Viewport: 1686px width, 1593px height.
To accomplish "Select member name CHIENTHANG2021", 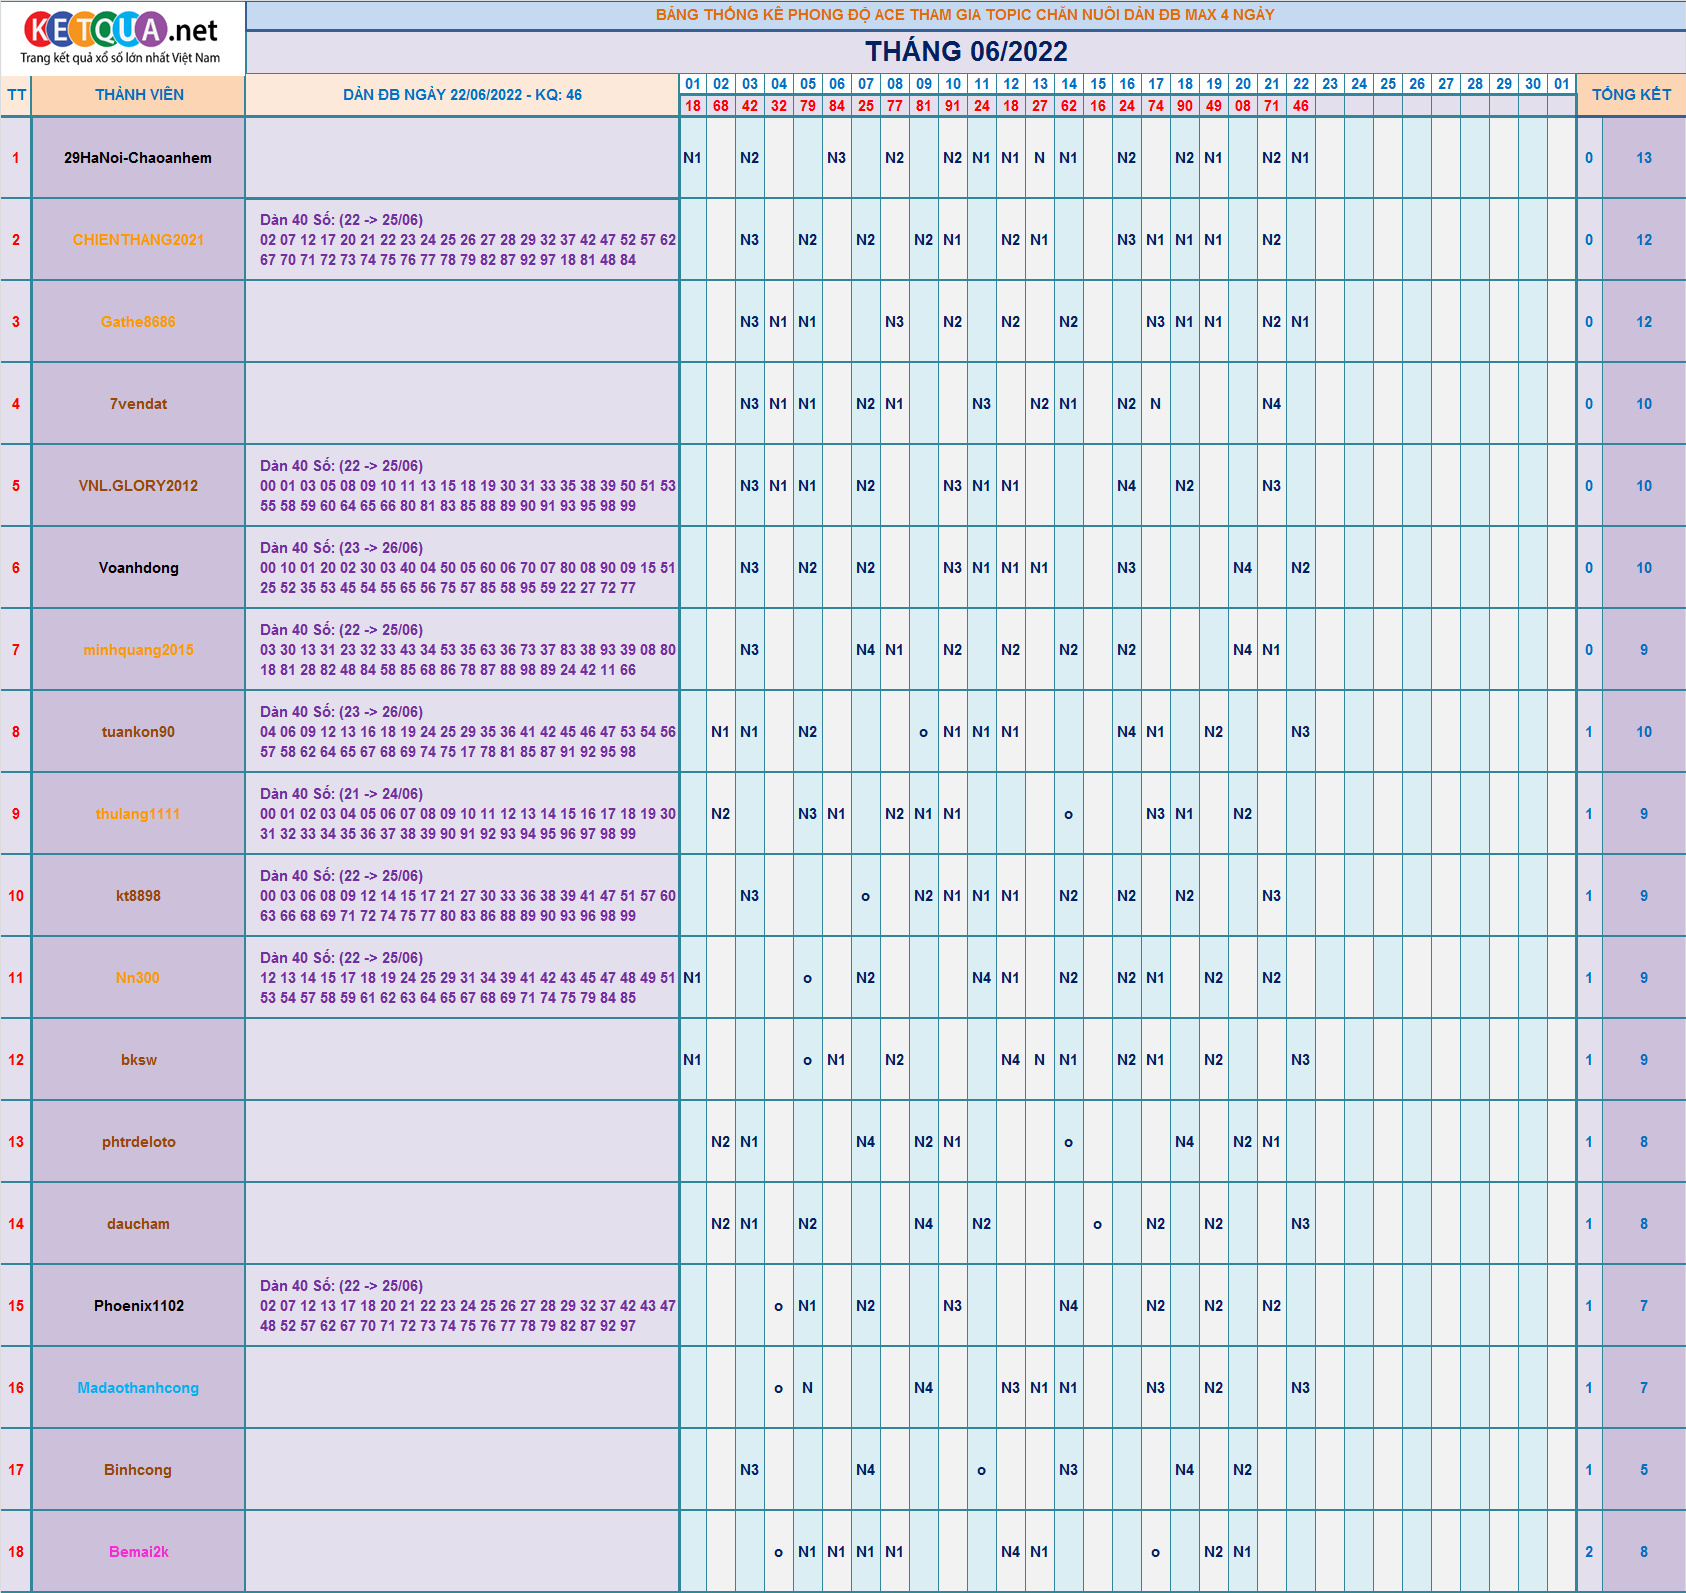I will pos(138,240).
